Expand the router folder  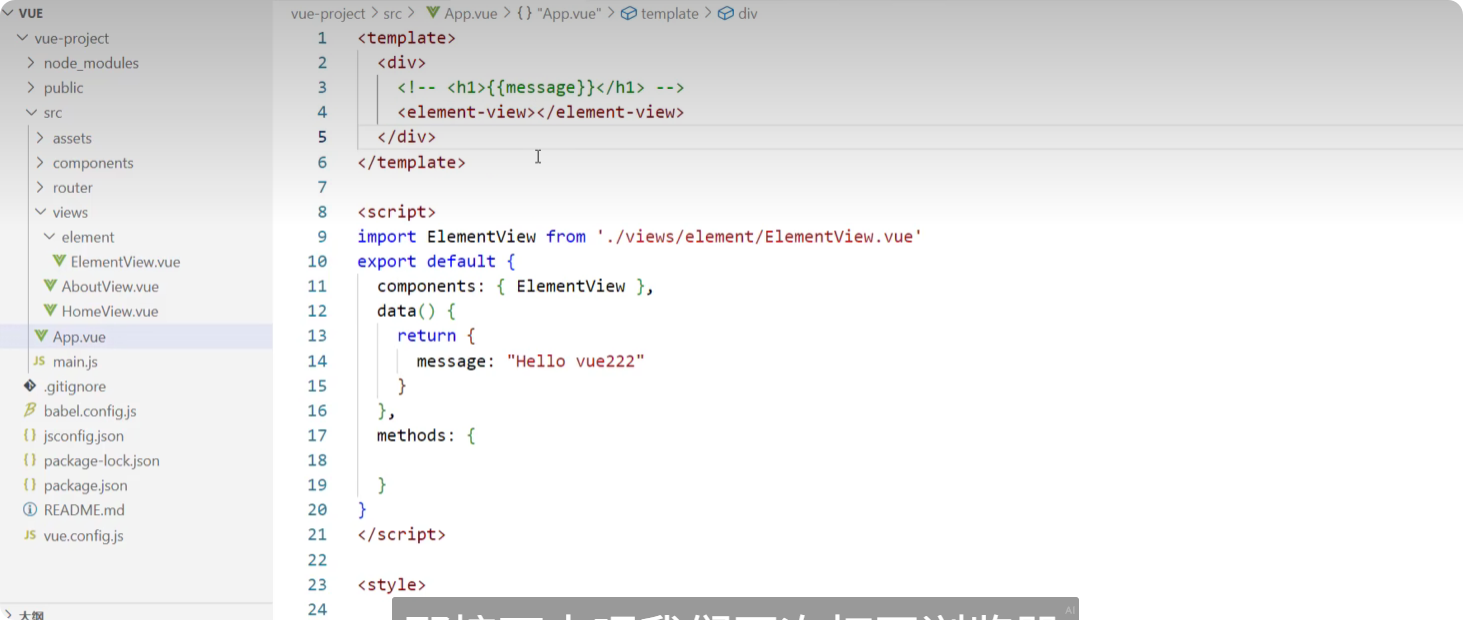[x=40, y=188]
